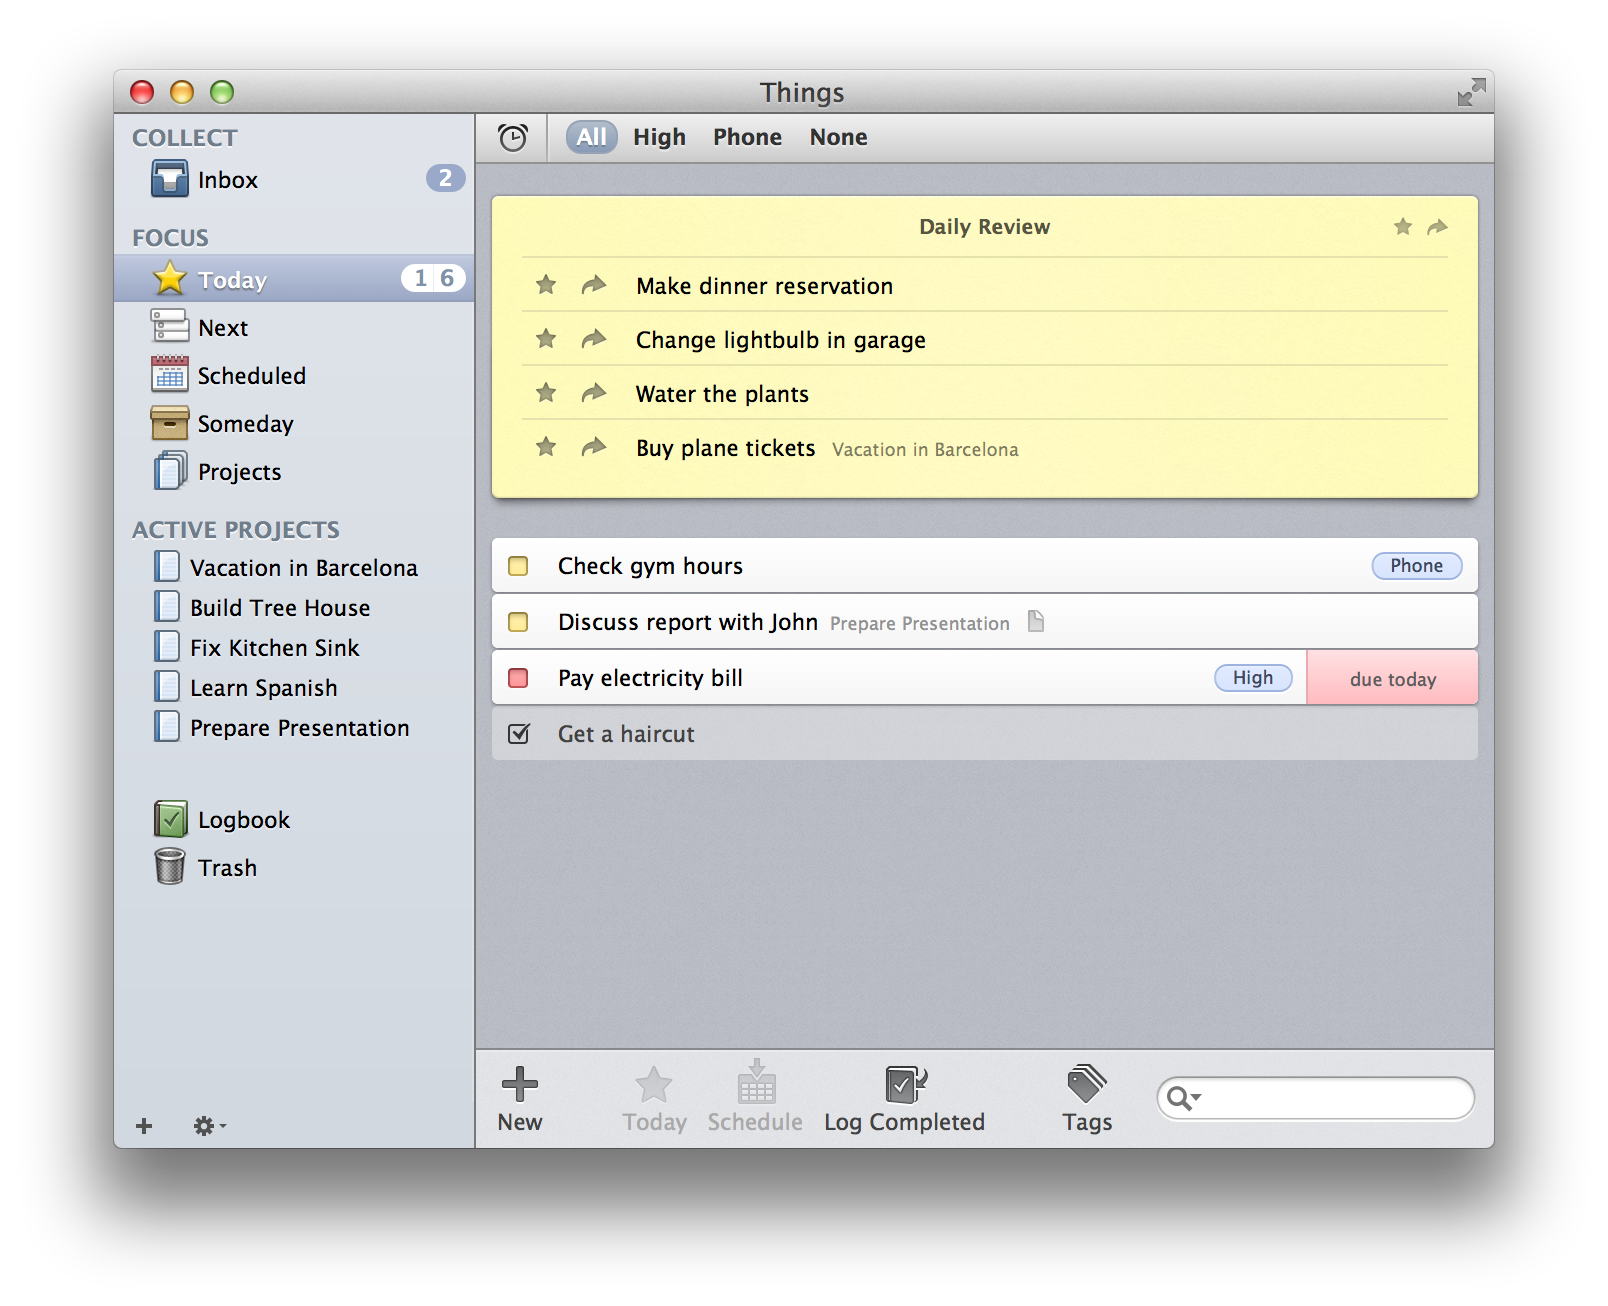Postpone Change lightbulb in garage arrow
Screen dimensions: 1608x1306
pos(594,339)
